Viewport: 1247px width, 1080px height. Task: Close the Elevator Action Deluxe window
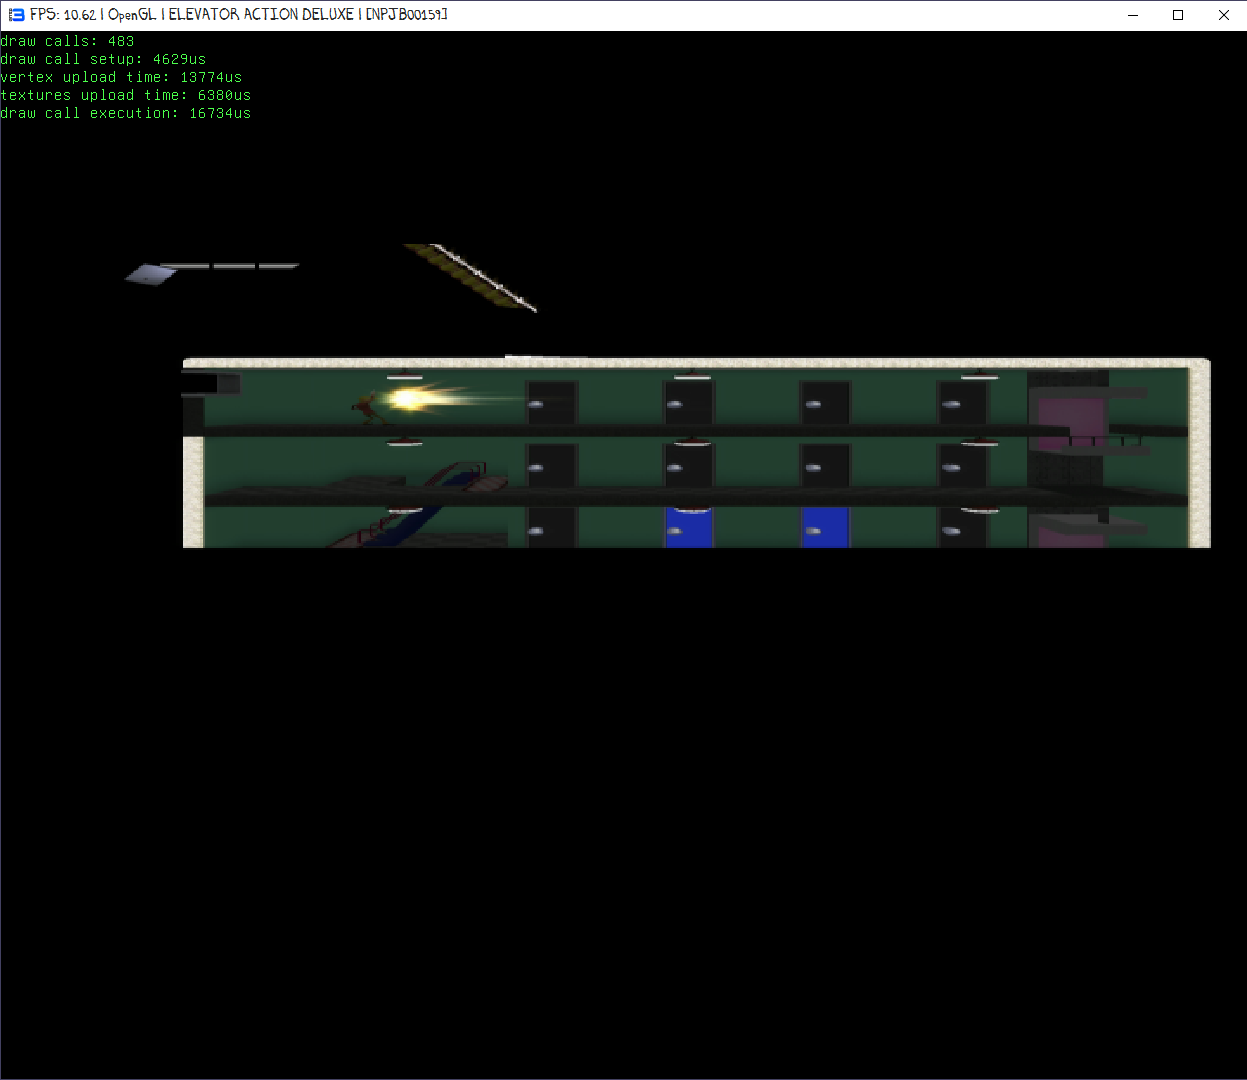point(1223,15)
